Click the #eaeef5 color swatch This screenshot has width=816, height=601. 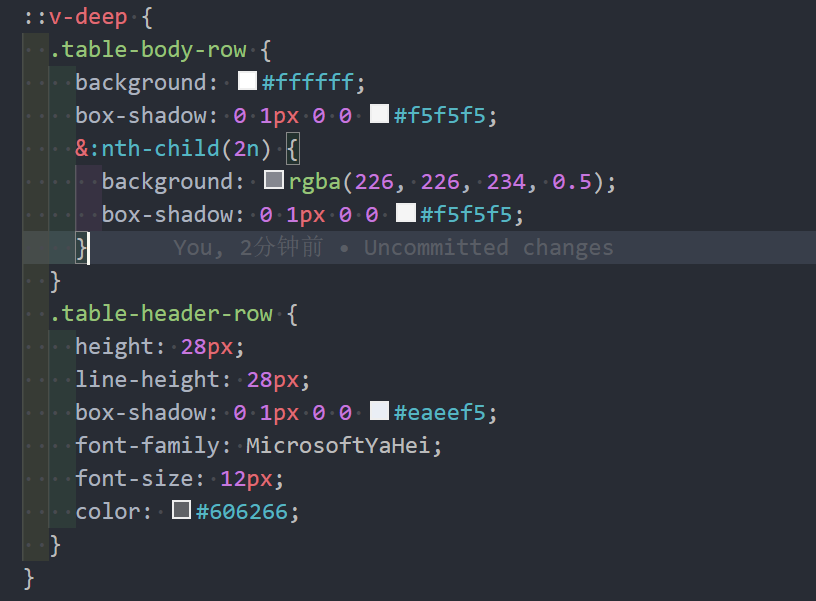click(x=378, y=411)
